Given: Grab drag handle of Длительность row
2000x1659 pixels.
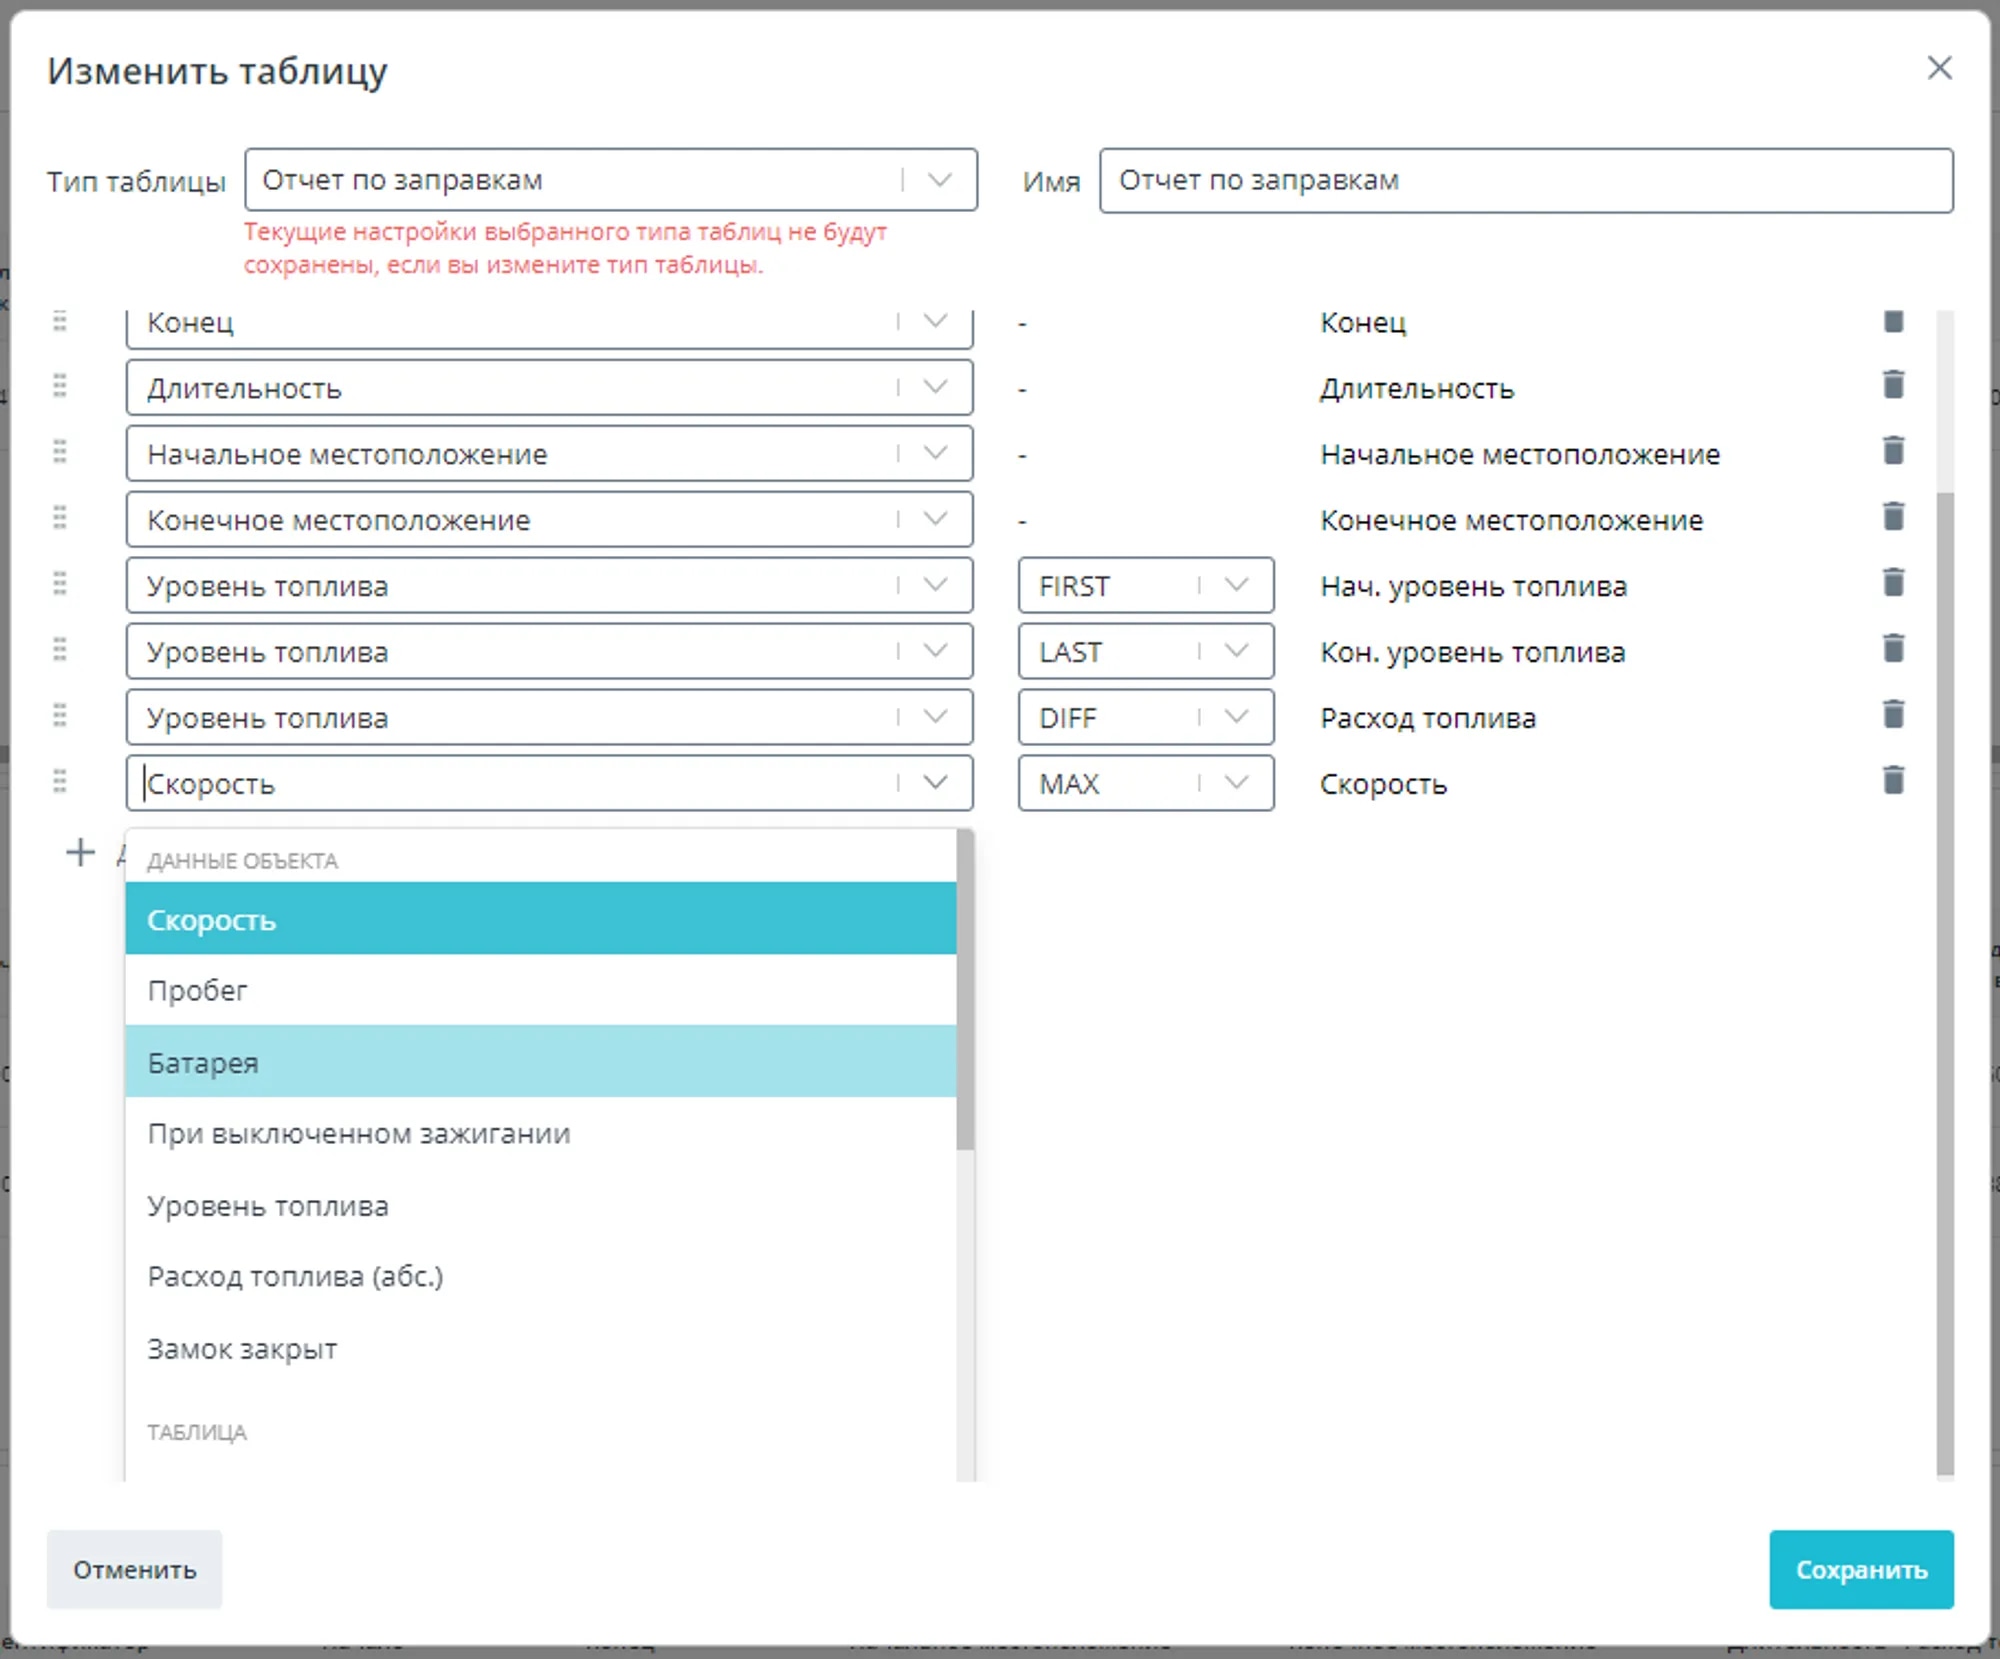Looking at the screenshot, I should click(60, 385).
